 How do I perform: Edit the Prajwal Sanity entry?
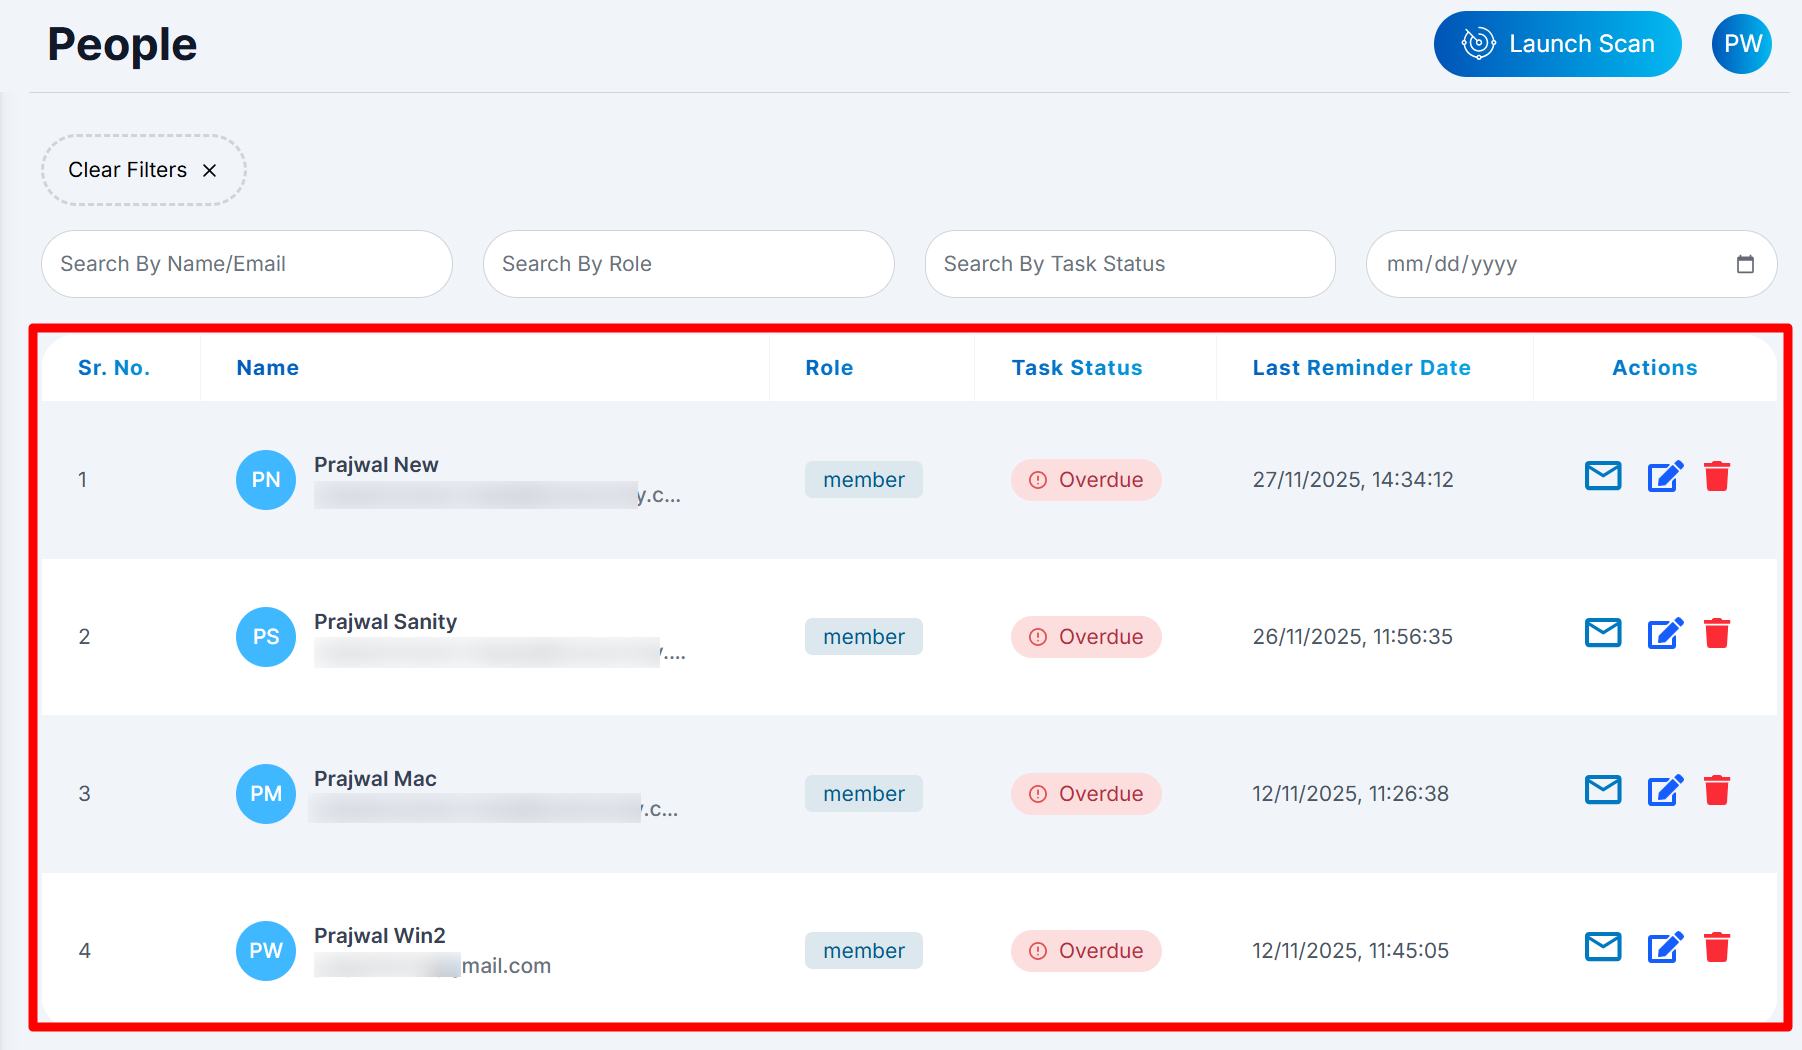pyautogui.click(x=1665, y=634)
